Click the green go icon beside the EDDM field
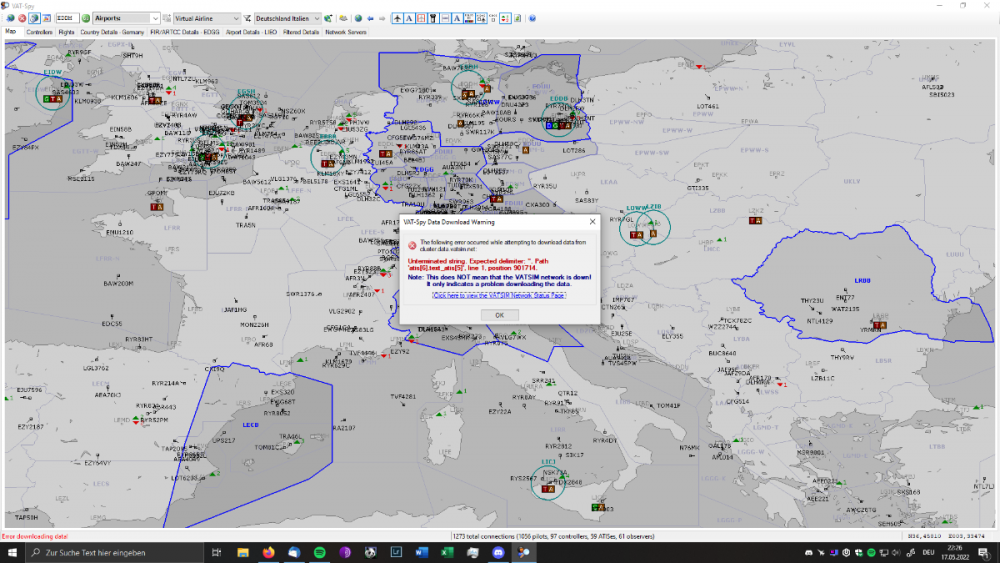Viewport: 1000px width, 563px height. pos(86,18)
